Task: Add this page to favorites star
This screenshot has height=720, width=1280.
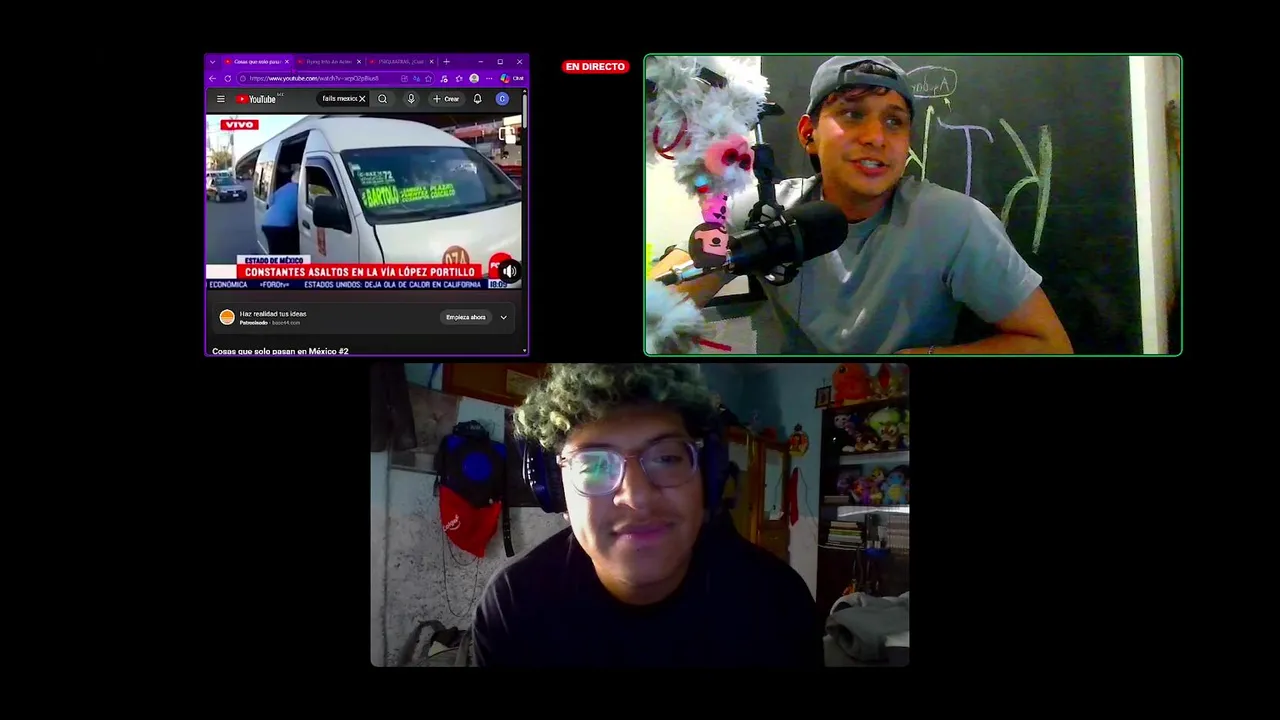Action: point(428,78)
